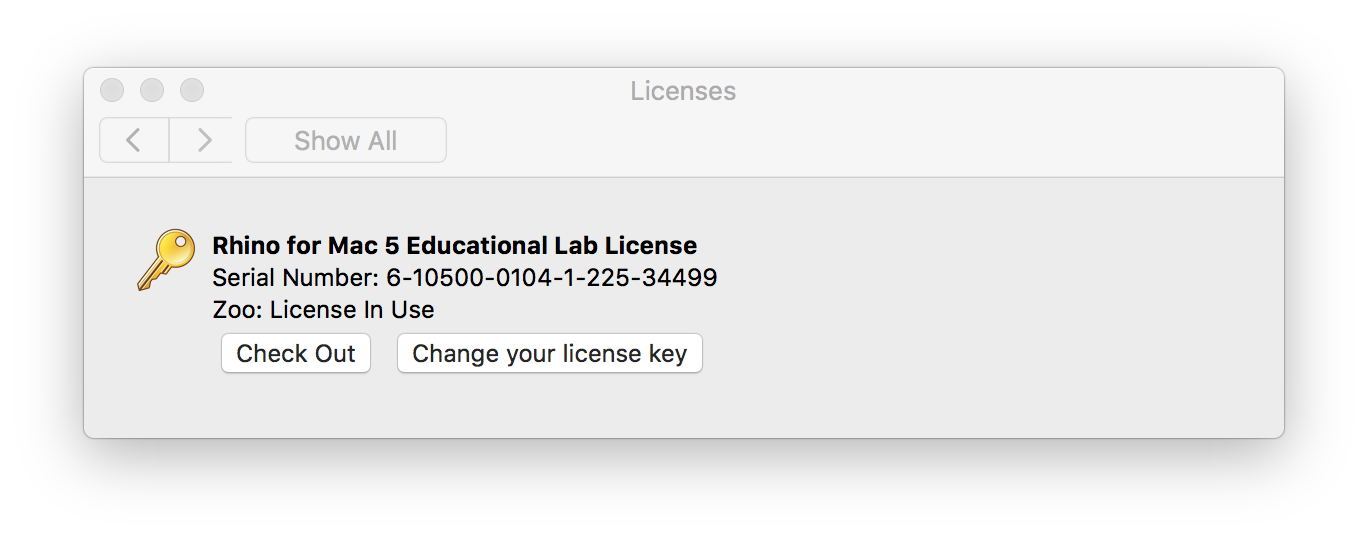Click empty space below Check Out button
This screenshot has width=1368, height=538.
(296, 406)
